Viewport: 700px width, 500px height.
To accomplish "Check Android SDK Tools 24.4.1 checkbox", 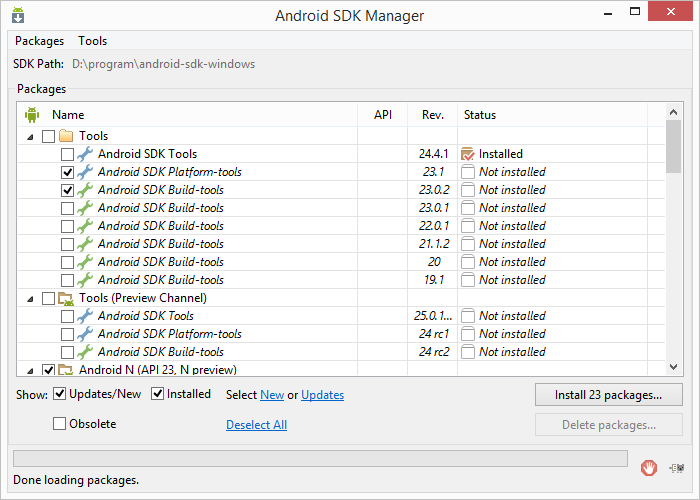I will tap(67, 154).
